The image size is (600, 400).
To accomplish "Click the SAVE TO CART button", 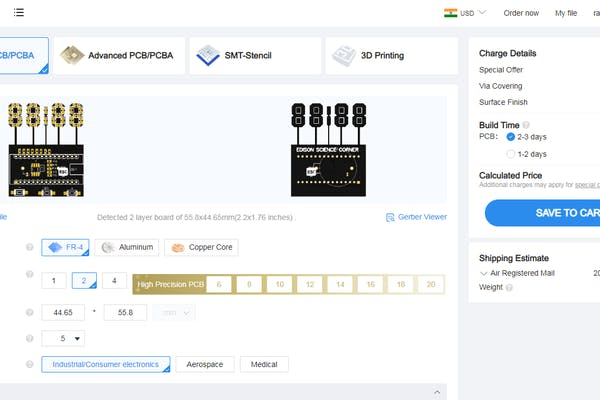I will point(542,213).
